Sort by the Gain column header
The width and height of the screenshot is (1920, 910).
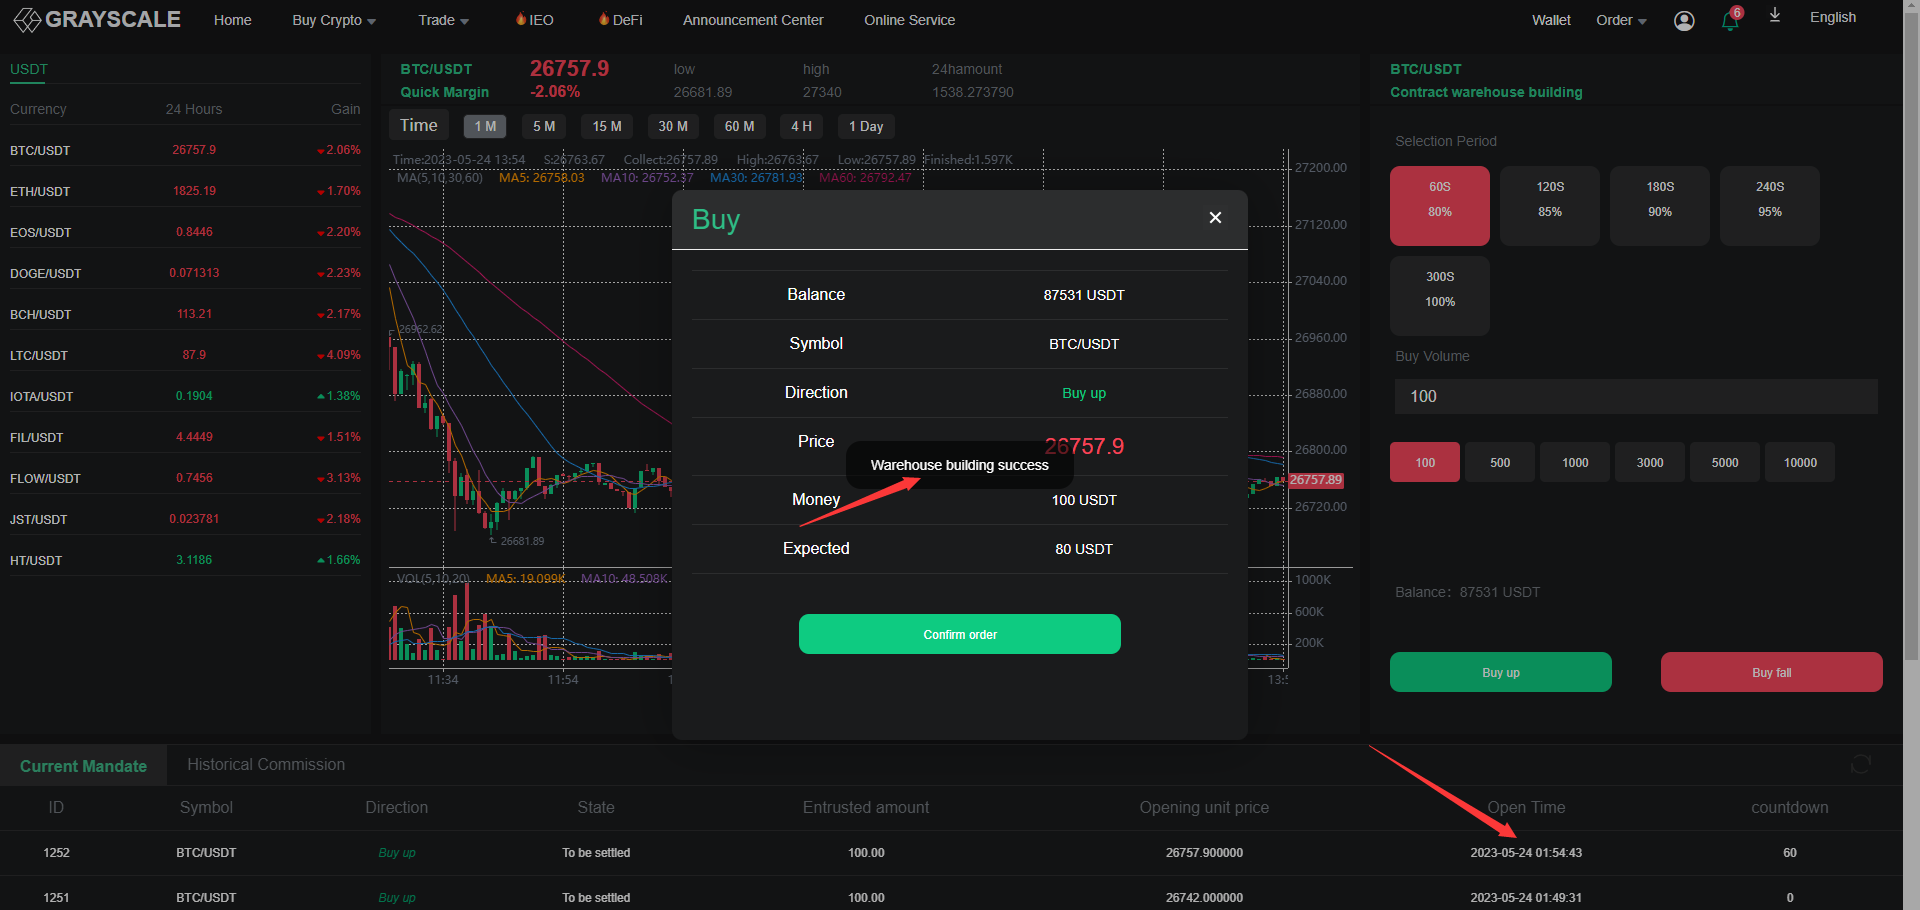[346, 109]
